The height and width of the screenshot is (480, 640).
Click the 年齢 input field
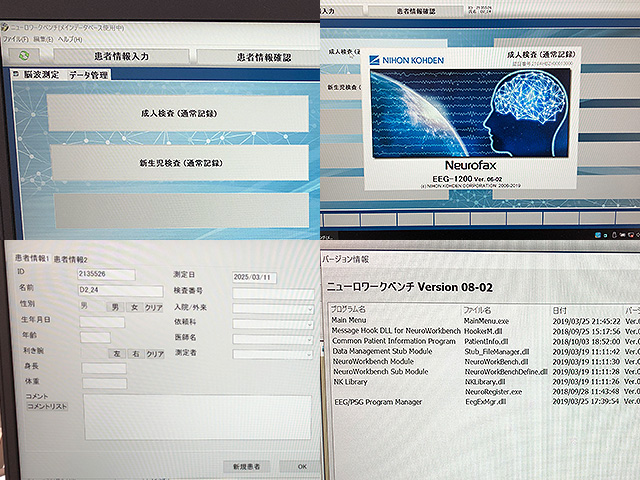[96, 337]
